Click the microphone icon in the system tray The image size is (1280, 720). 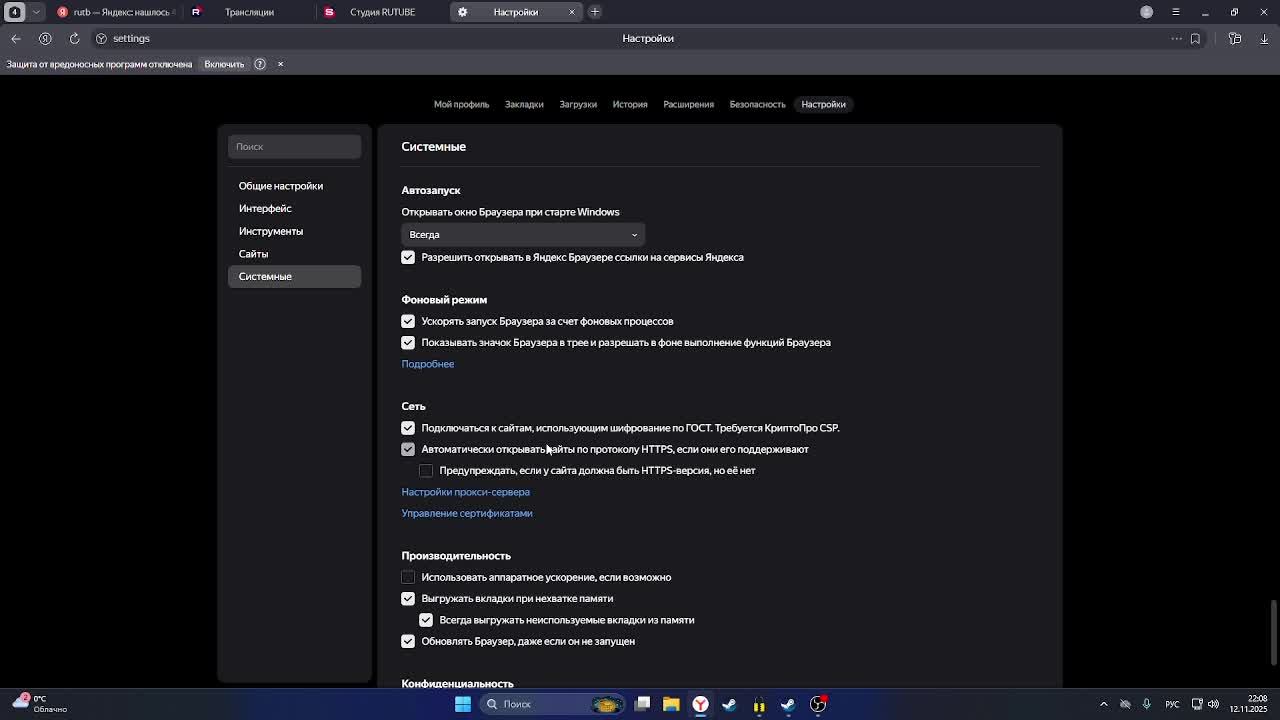coord(1146,704)
